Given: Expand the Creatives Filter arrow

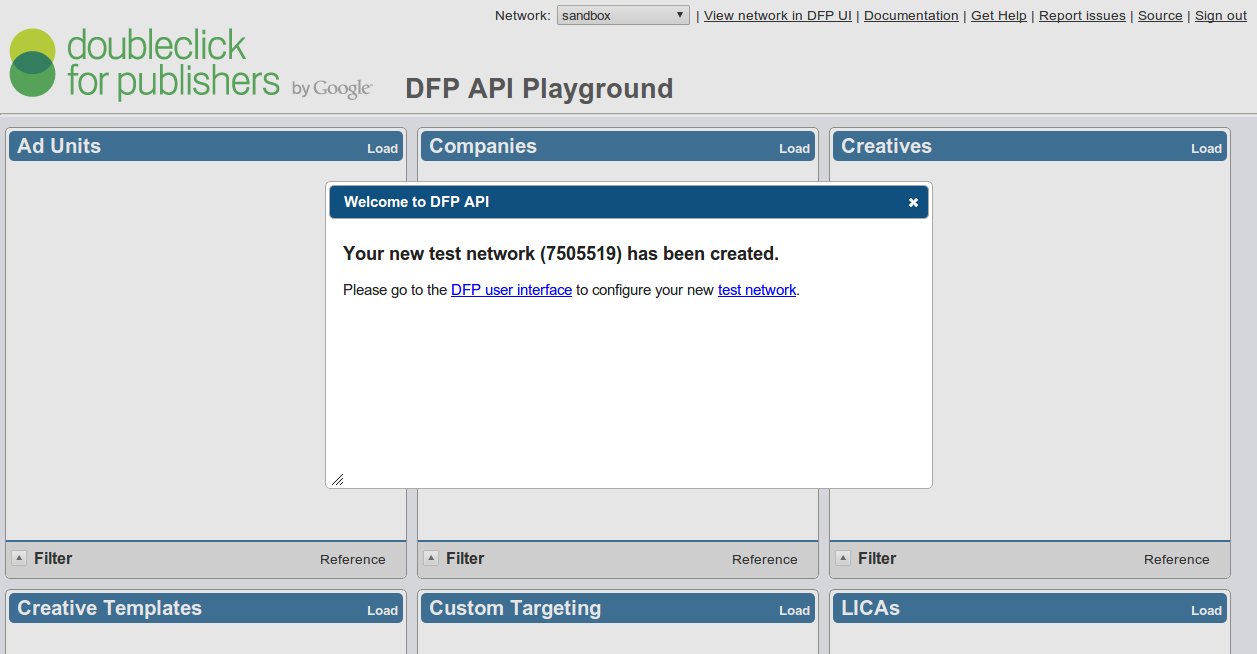Looking at the screenshot, I should (843, 558).
